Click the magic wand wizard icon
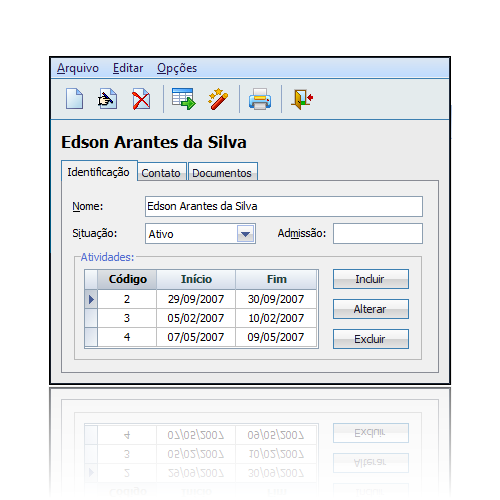Viewport: 500px width, 500px height. tap(218, 99)
